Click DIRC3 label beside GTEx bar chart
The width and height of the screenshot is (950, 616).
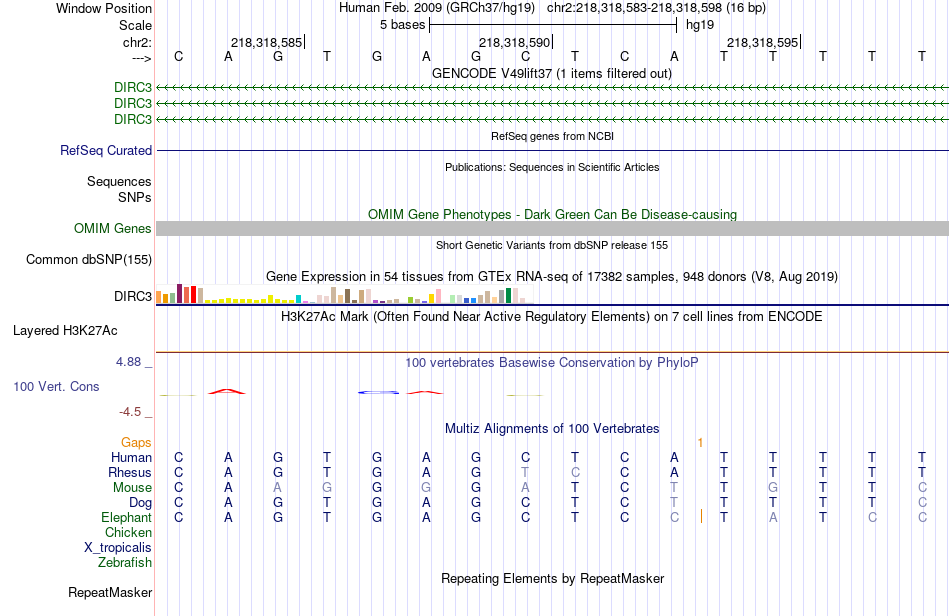point(133,296)
